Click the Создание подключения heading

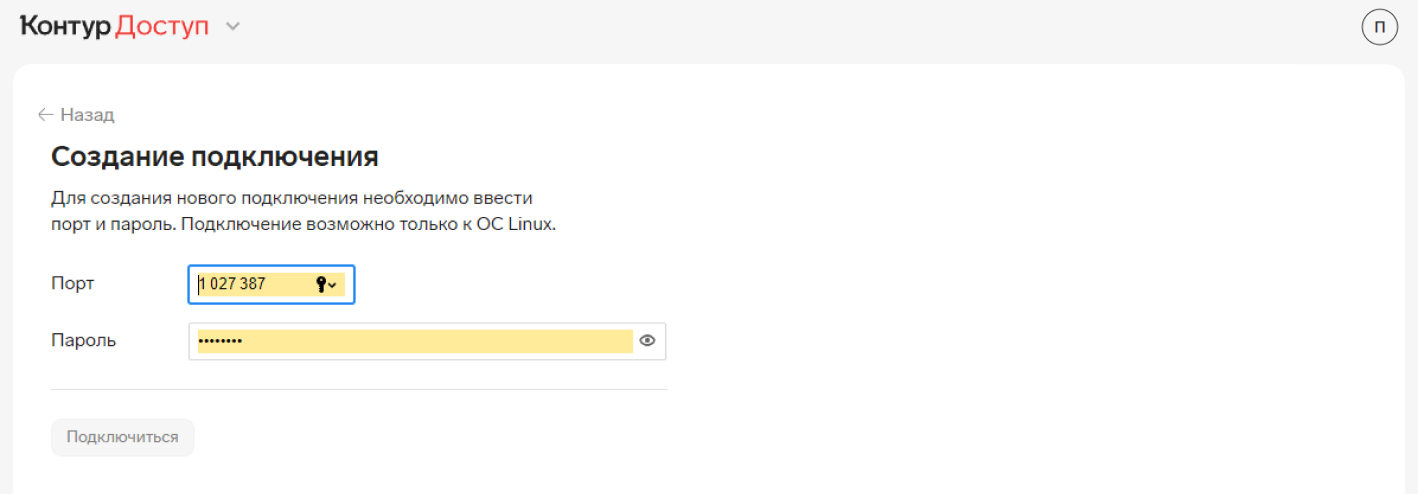(215, 157)
